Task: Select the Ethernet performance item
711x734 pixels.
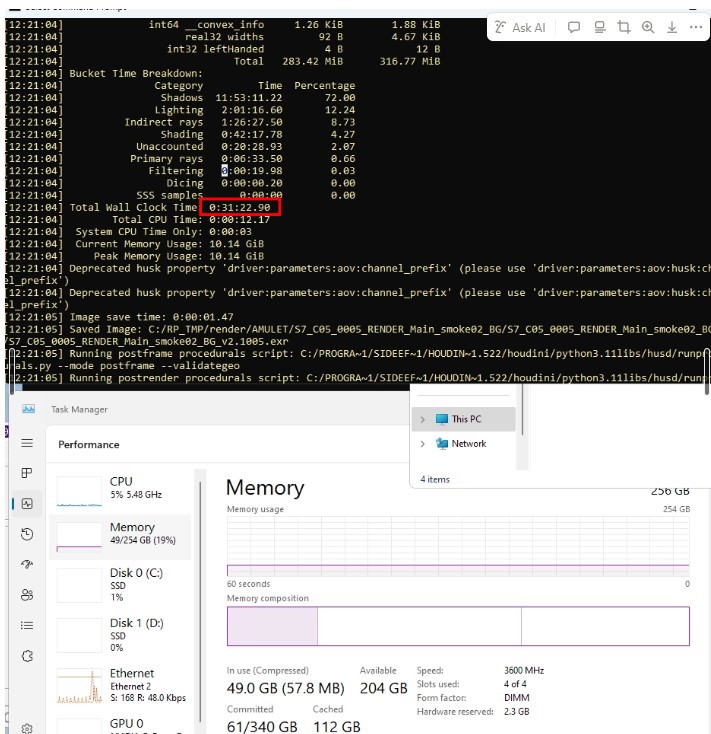Action: [120, 686]
